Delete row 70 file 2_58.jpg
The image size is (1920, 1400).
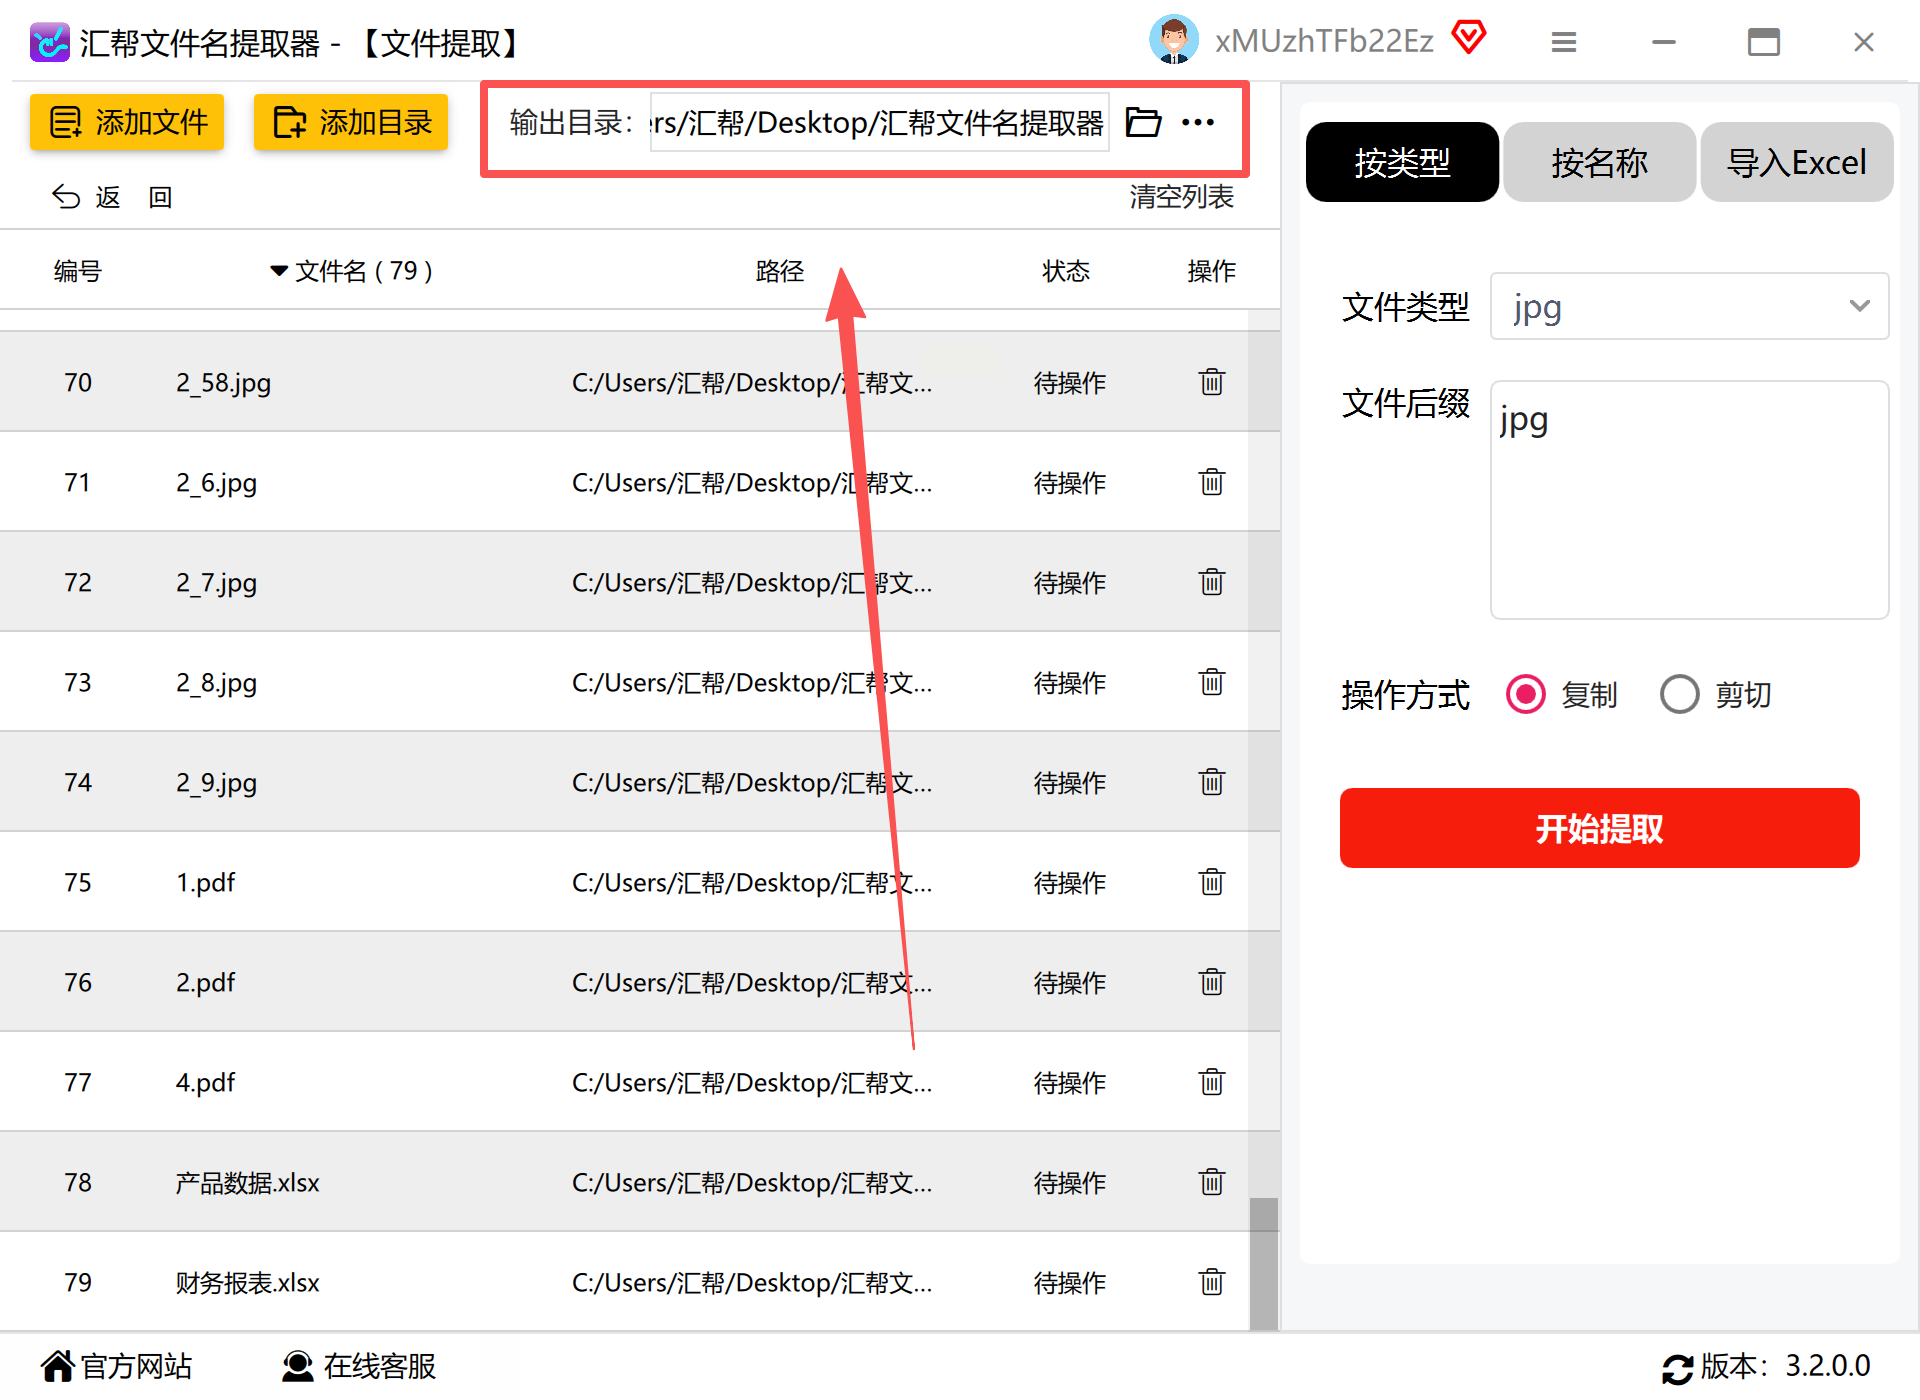[1211, 382]
